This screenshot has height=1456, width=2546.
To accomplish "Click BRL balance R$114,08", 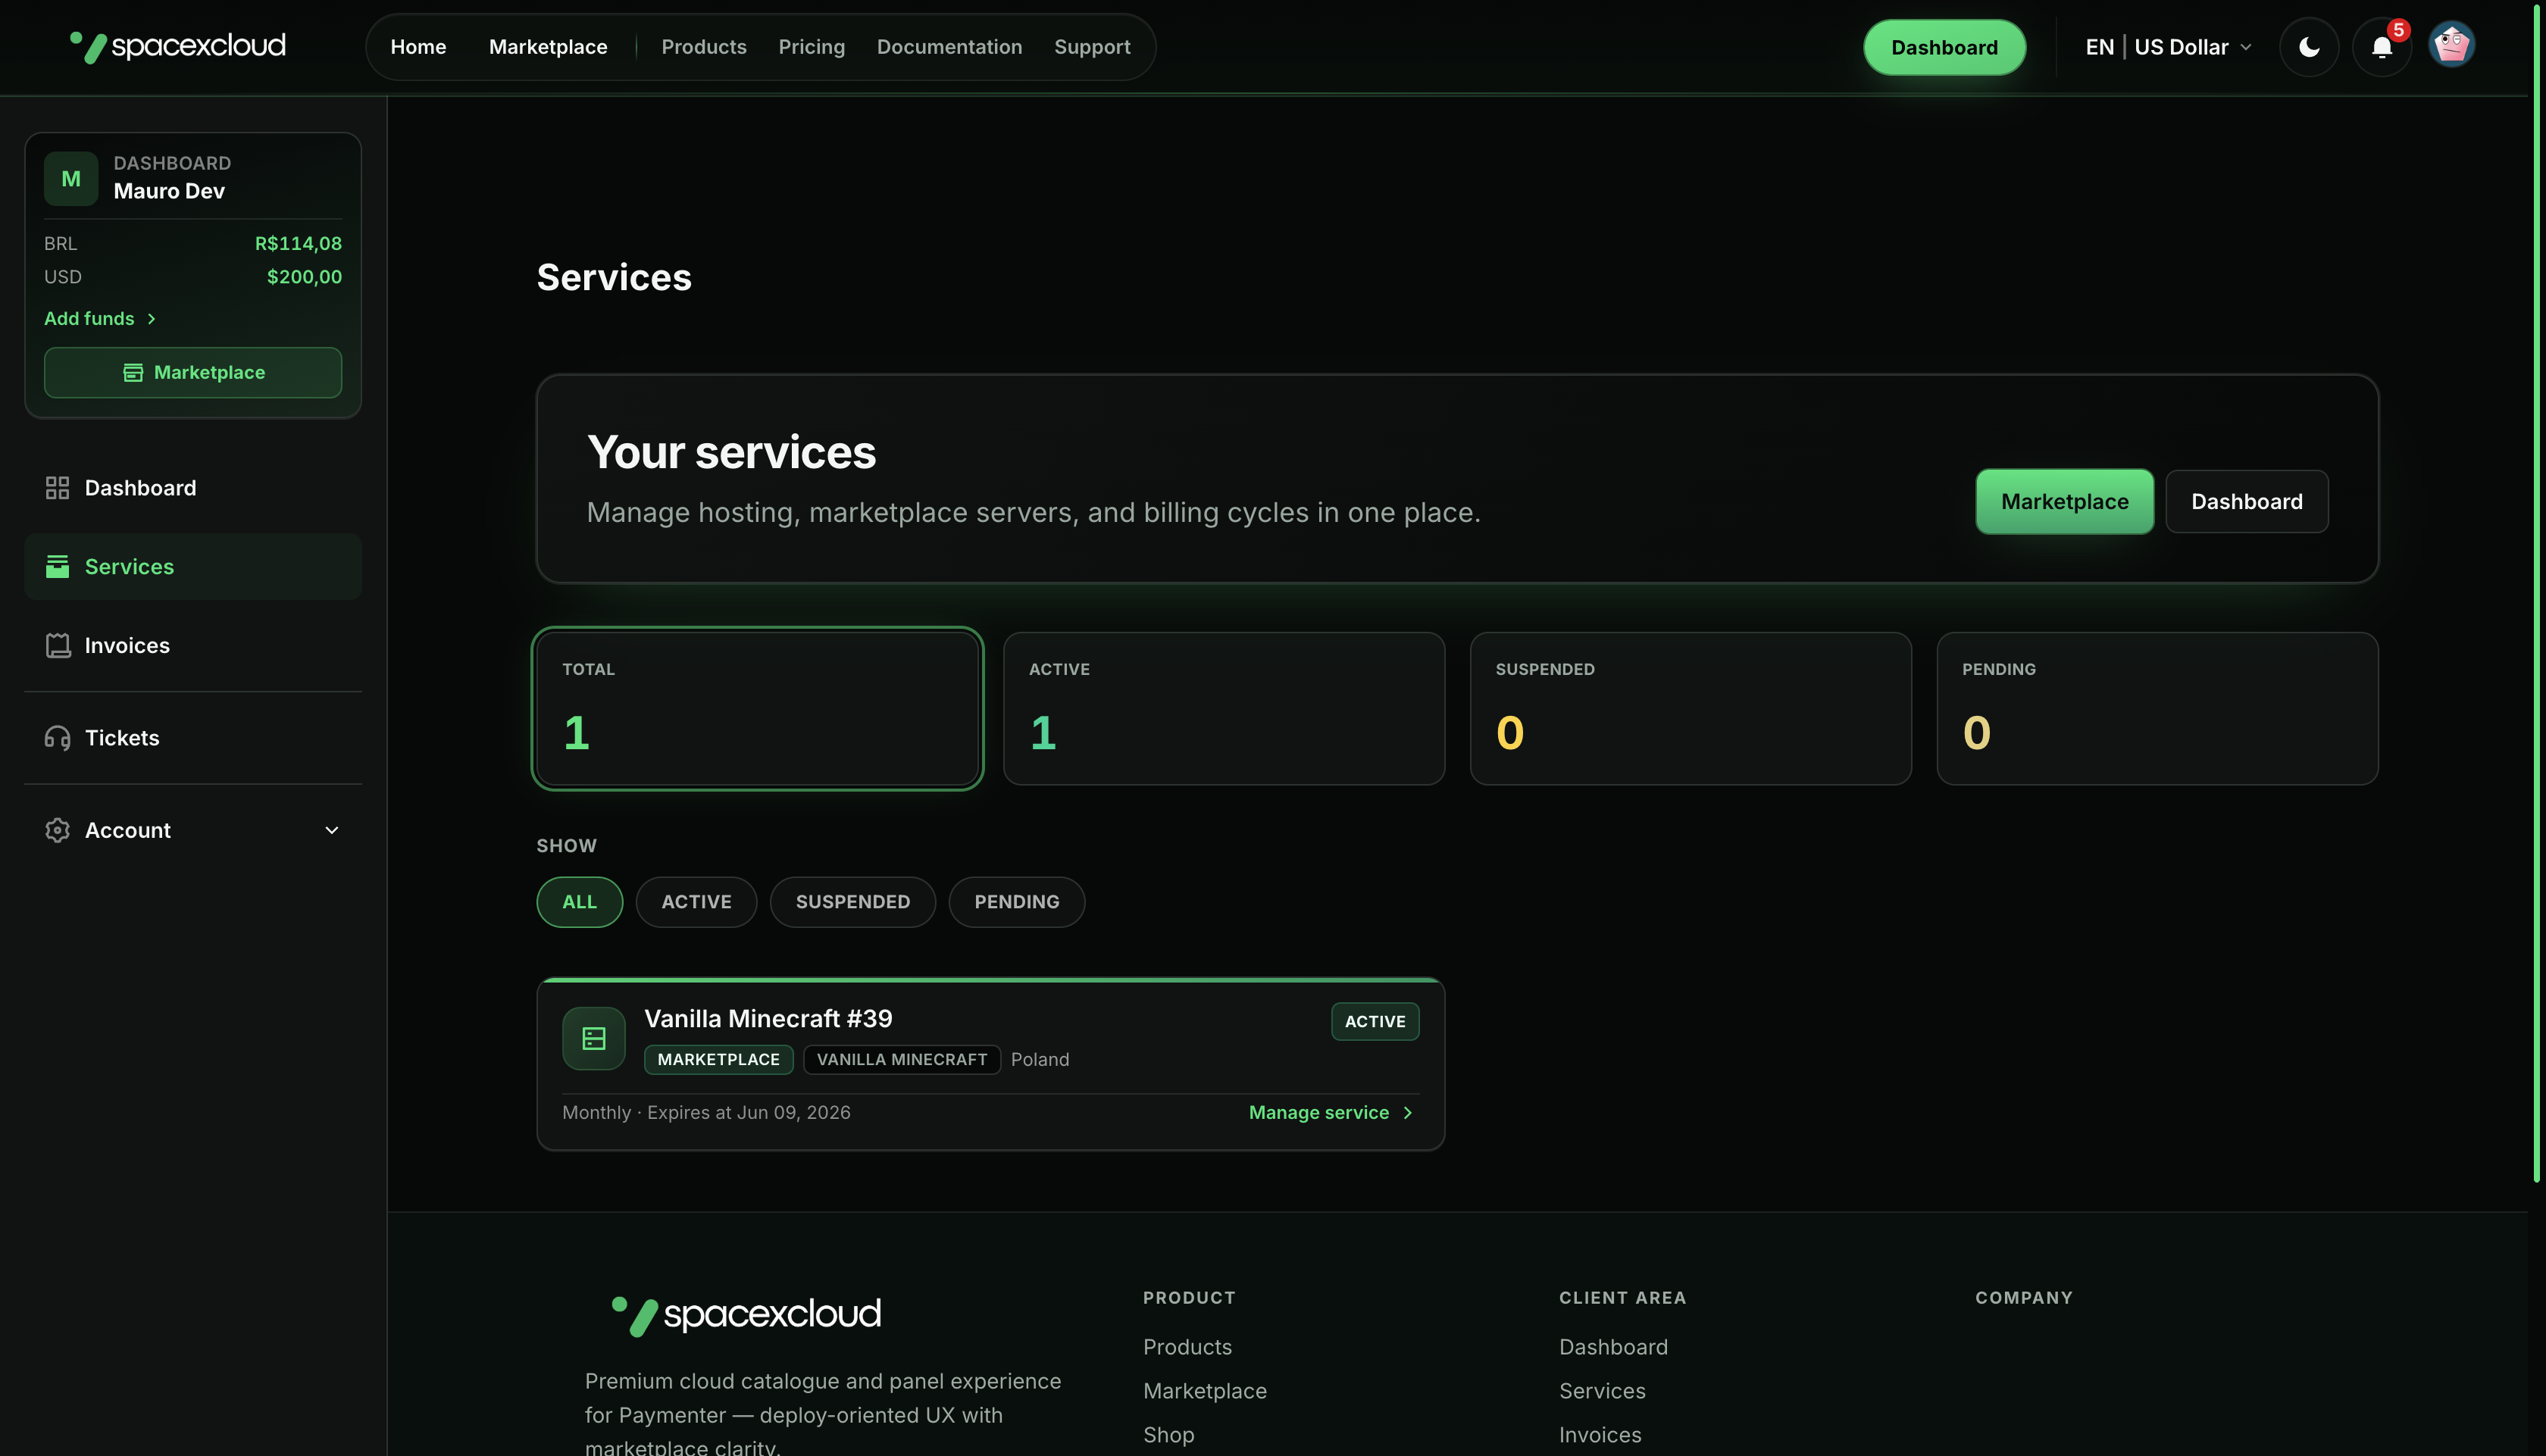I will (298, 244).
